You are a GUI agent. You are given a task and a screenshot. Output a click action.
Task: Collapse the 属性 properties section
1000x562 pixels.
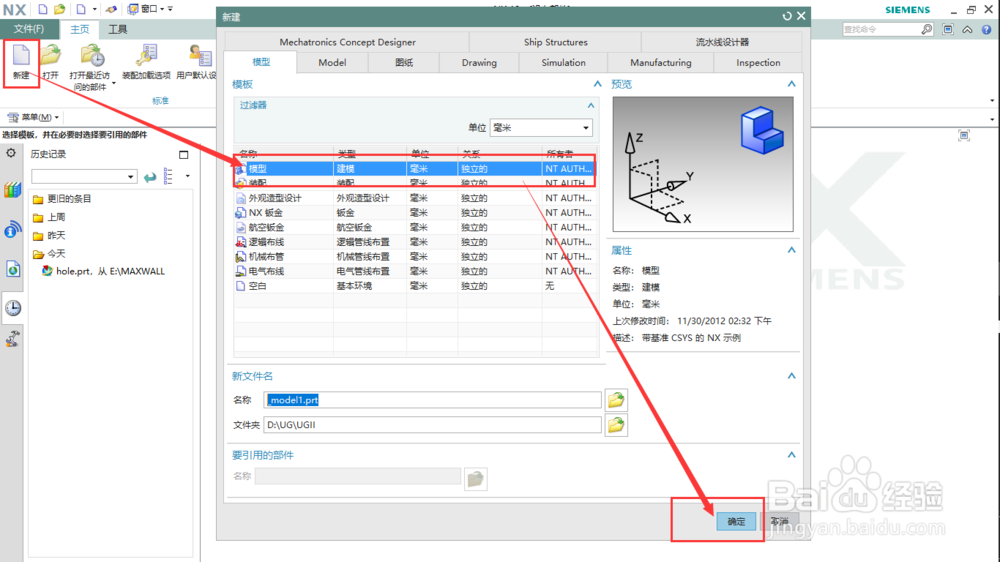[791, 250]
